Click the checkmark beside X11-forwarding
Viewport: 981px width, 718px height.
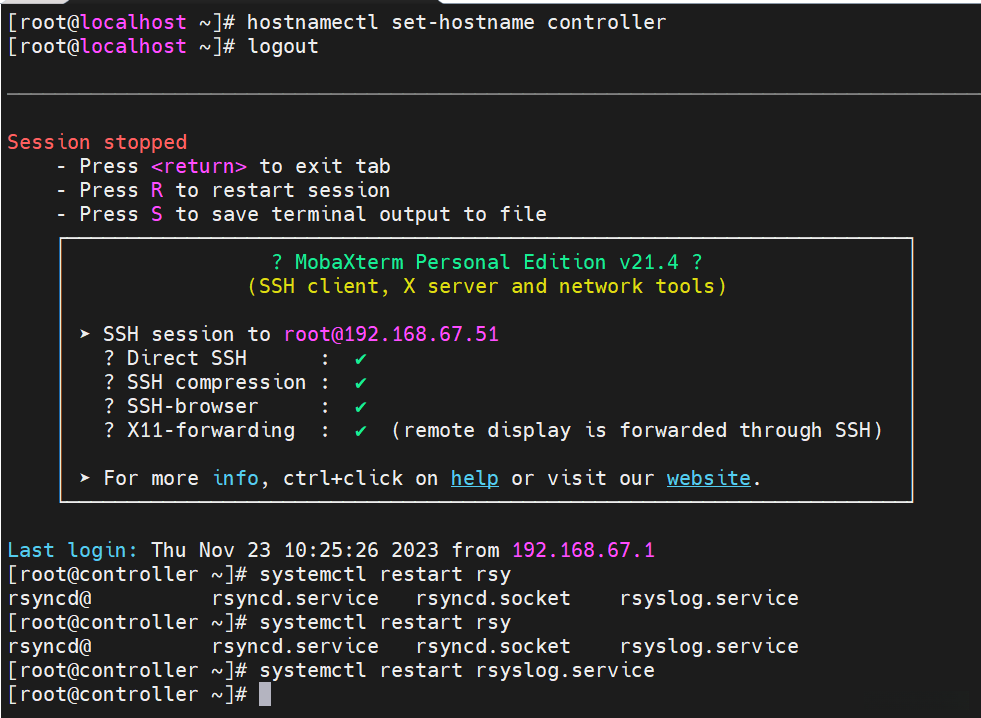click(360, 430)
